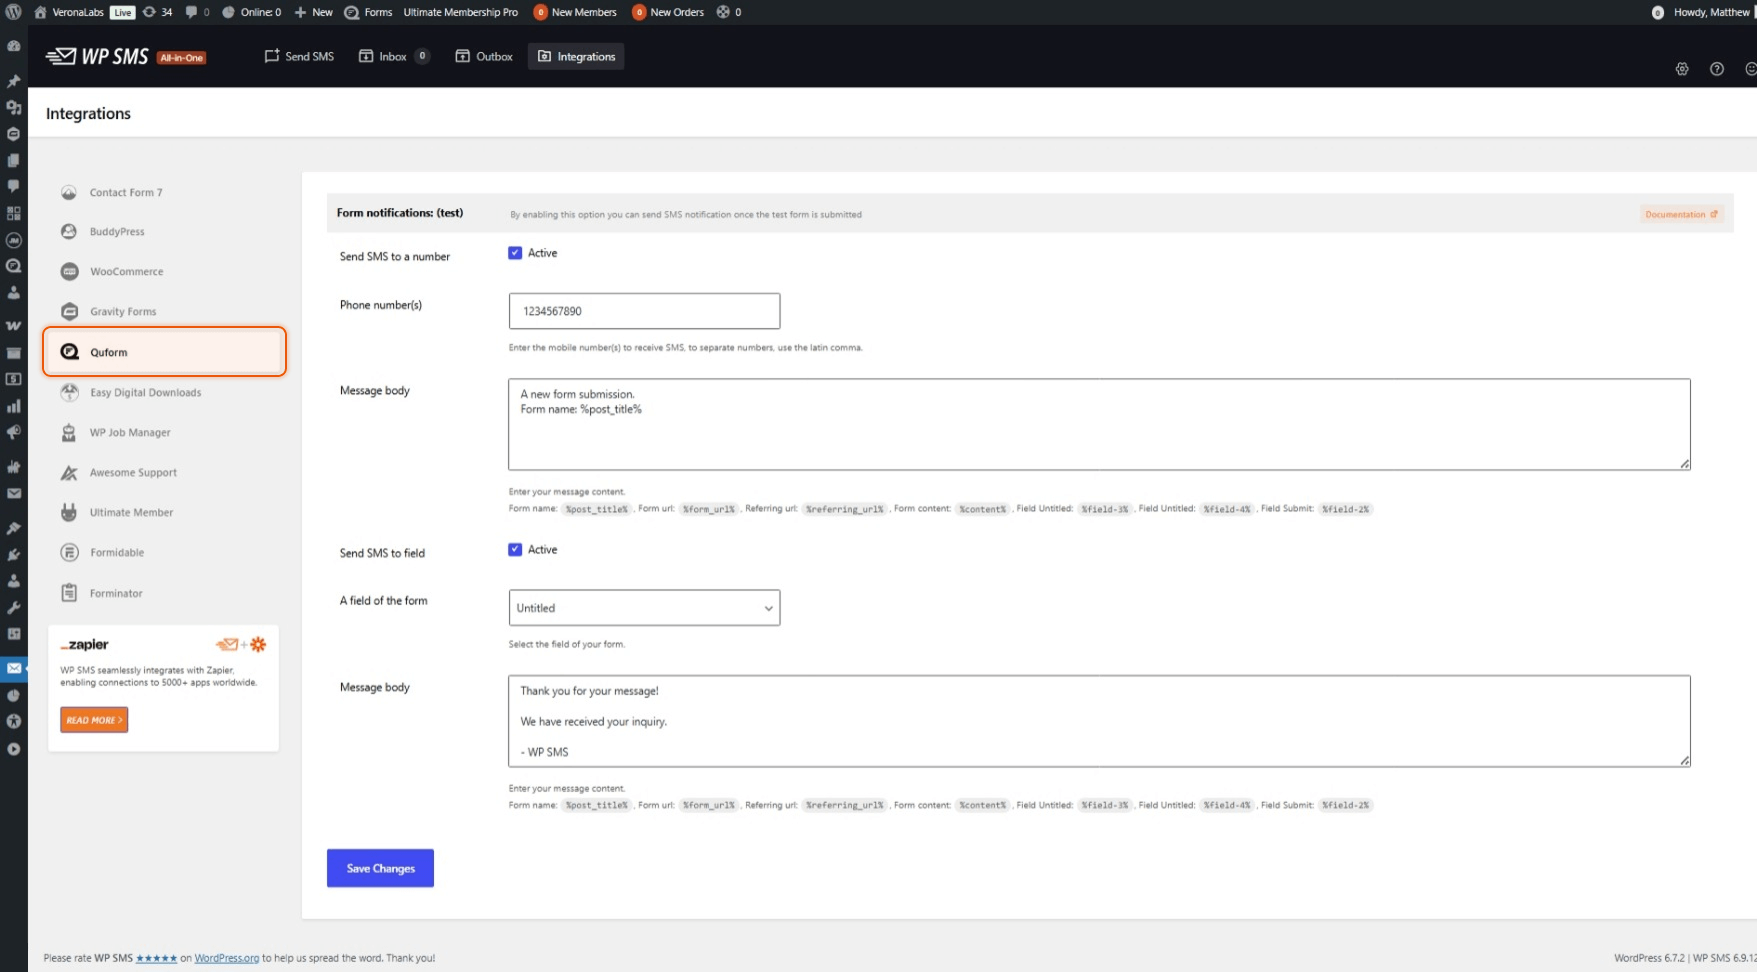Screen dimensions: 1757x972
Task: Open Appearance brush icon in sidebar
Action: [14, 528]
